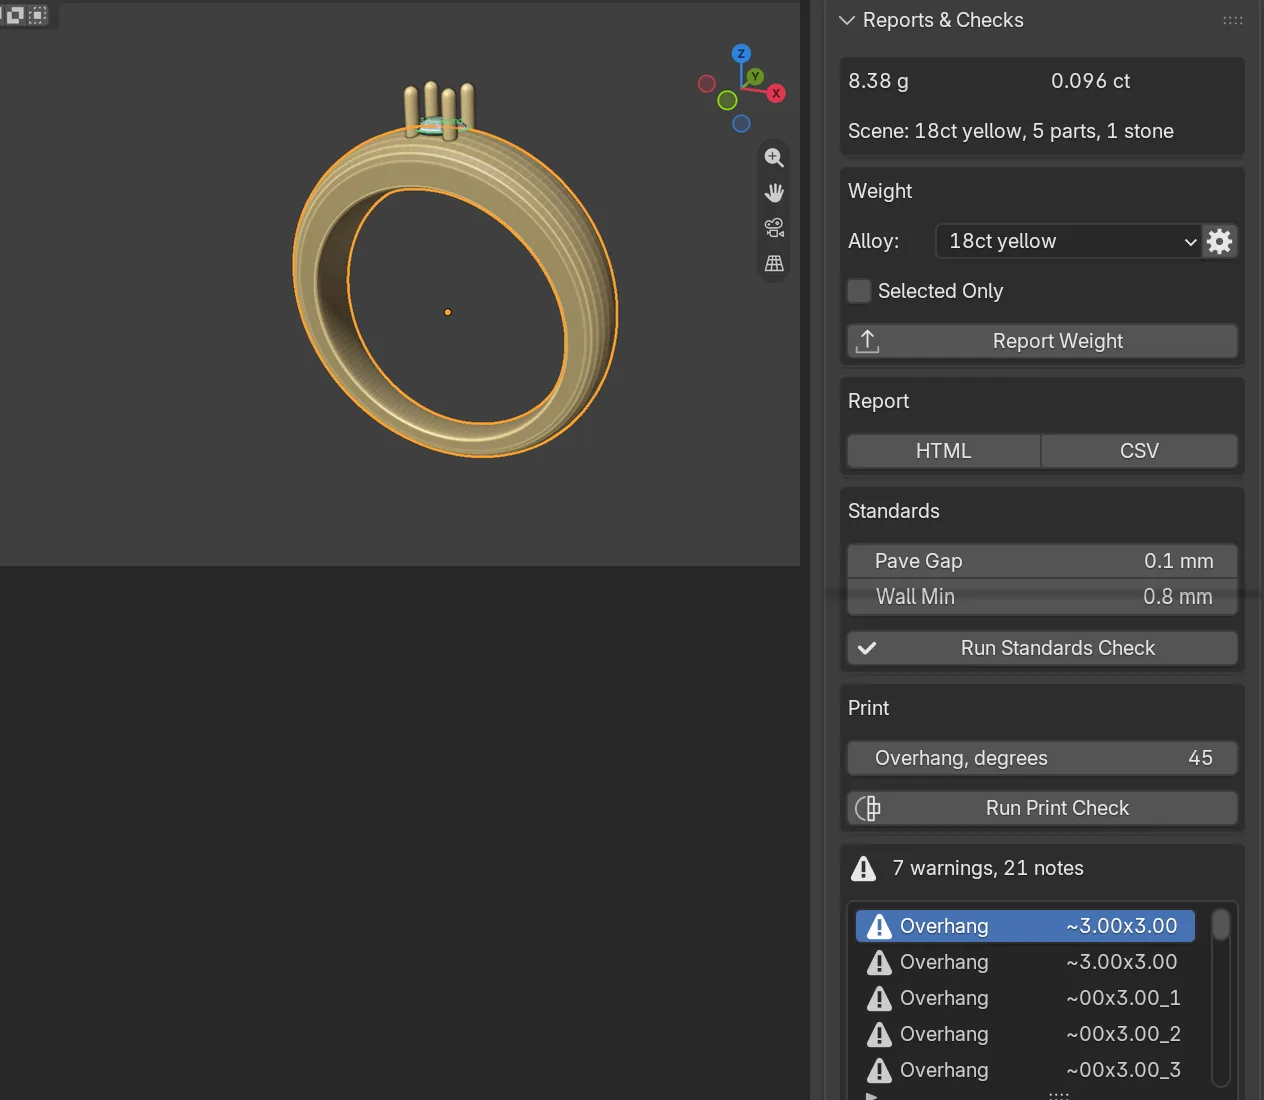Screen dimensions: 1264x1100
Task: Click the Pave Gap 0.1 mm field
Action: tap(1042, 561)
